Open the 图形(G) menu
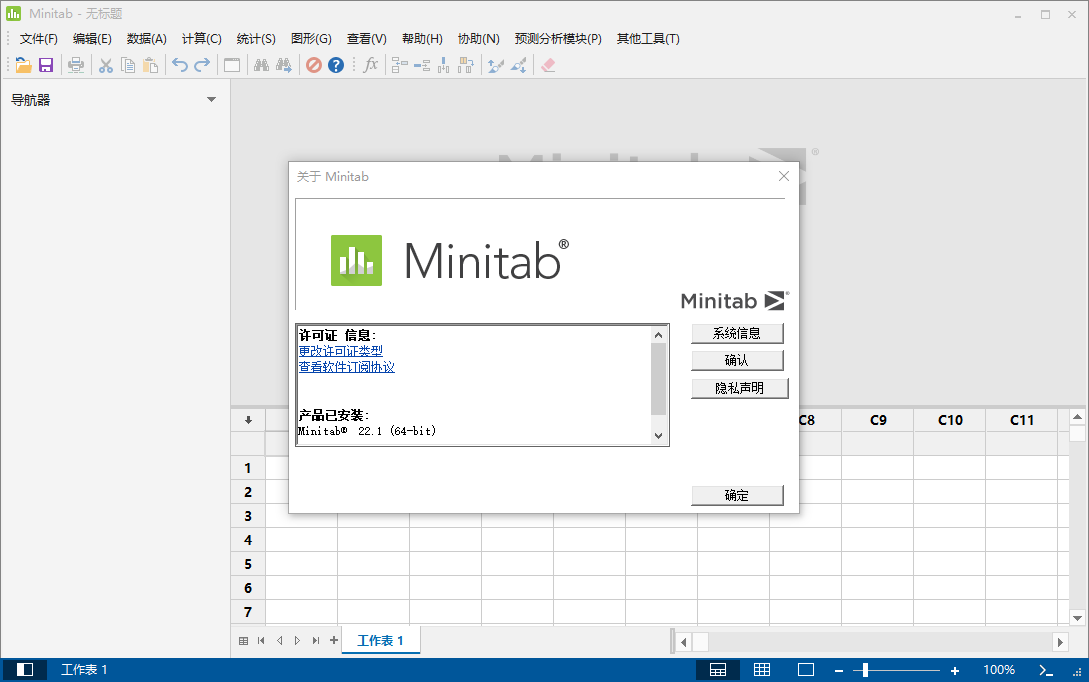The height and width of the screenshot is (682, 1089). click(x=310, y=39)
